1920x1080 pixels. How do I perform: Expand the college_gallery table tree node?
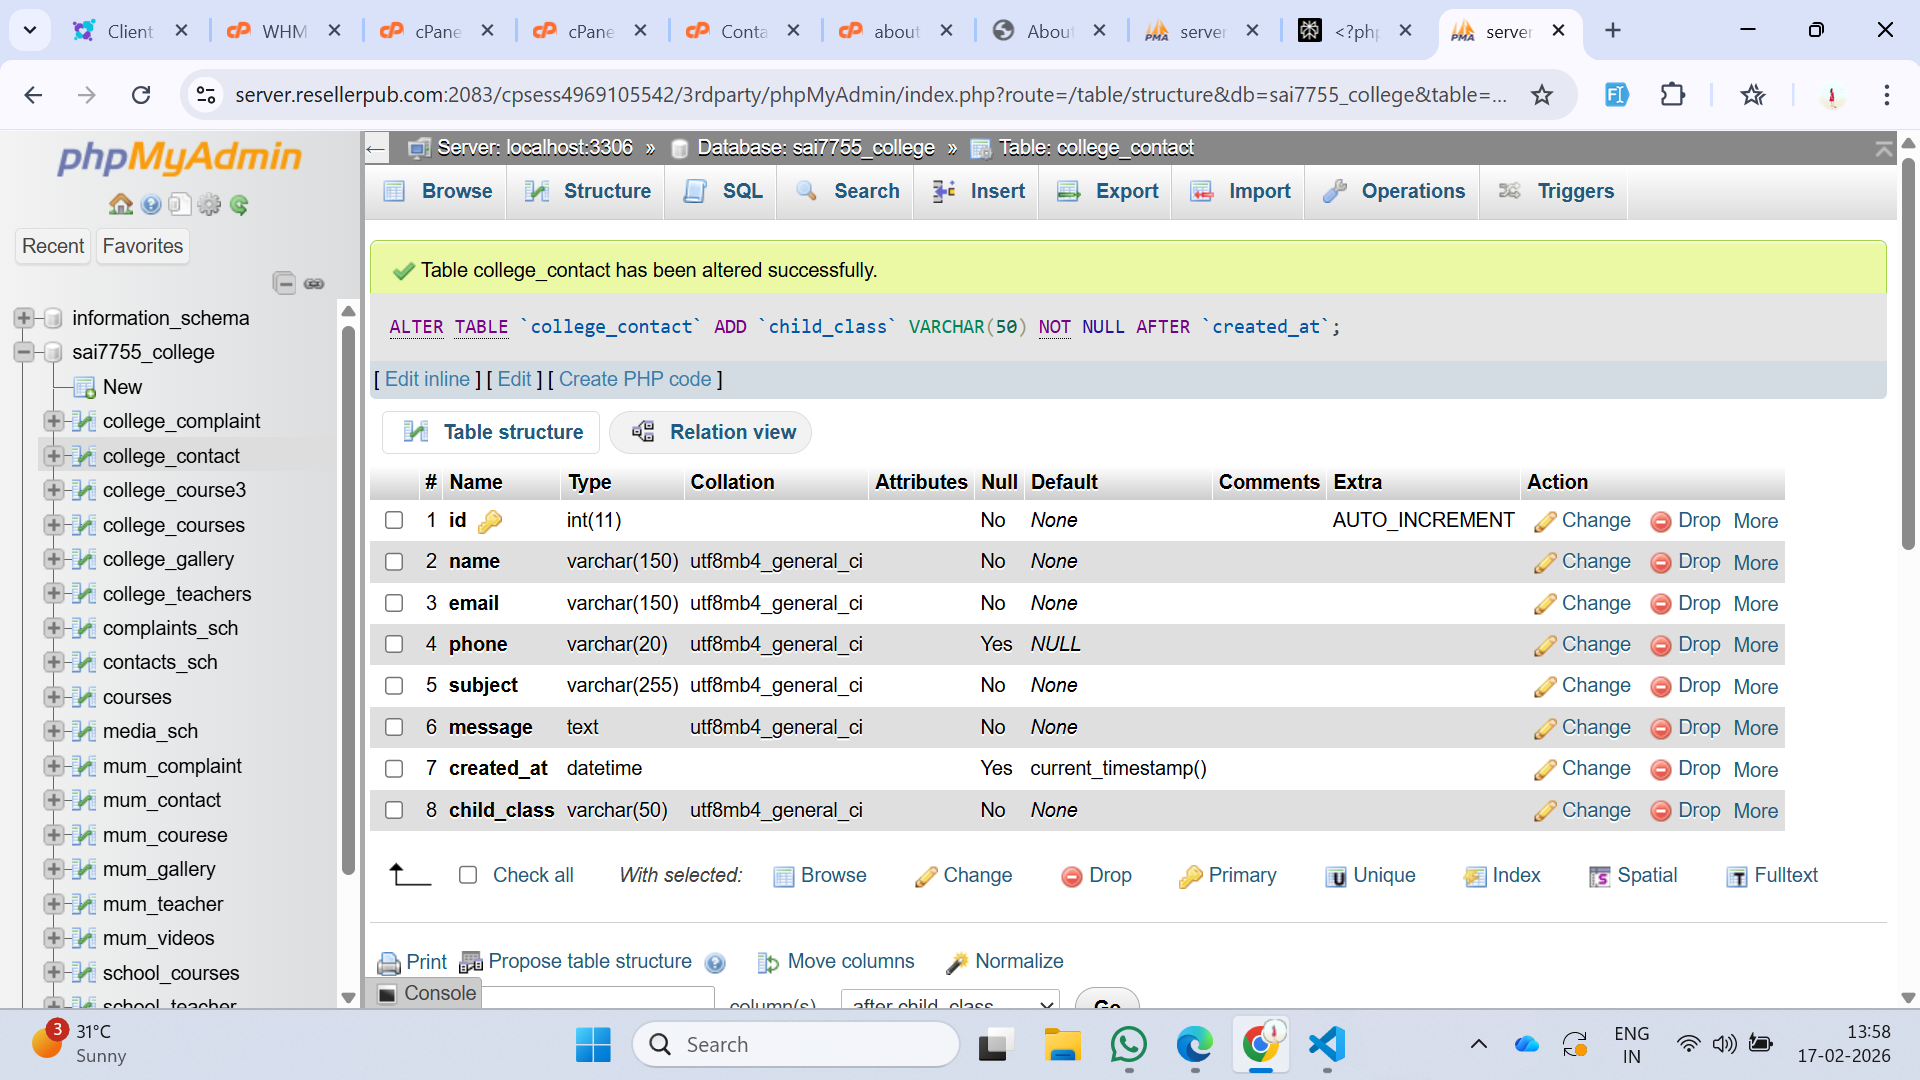(54, 559)
